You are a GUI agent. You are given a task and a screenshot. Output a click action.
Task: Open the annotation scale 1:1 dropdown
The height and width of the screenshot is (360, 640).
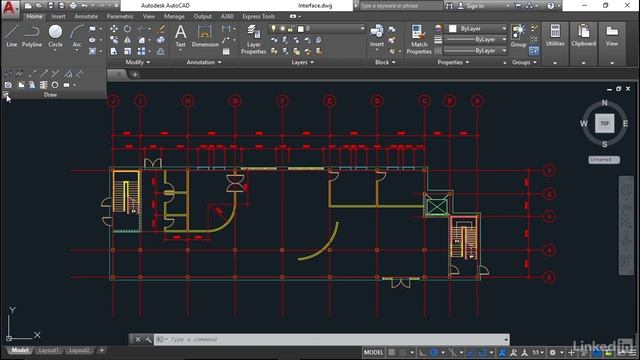[x=537, y=352]
